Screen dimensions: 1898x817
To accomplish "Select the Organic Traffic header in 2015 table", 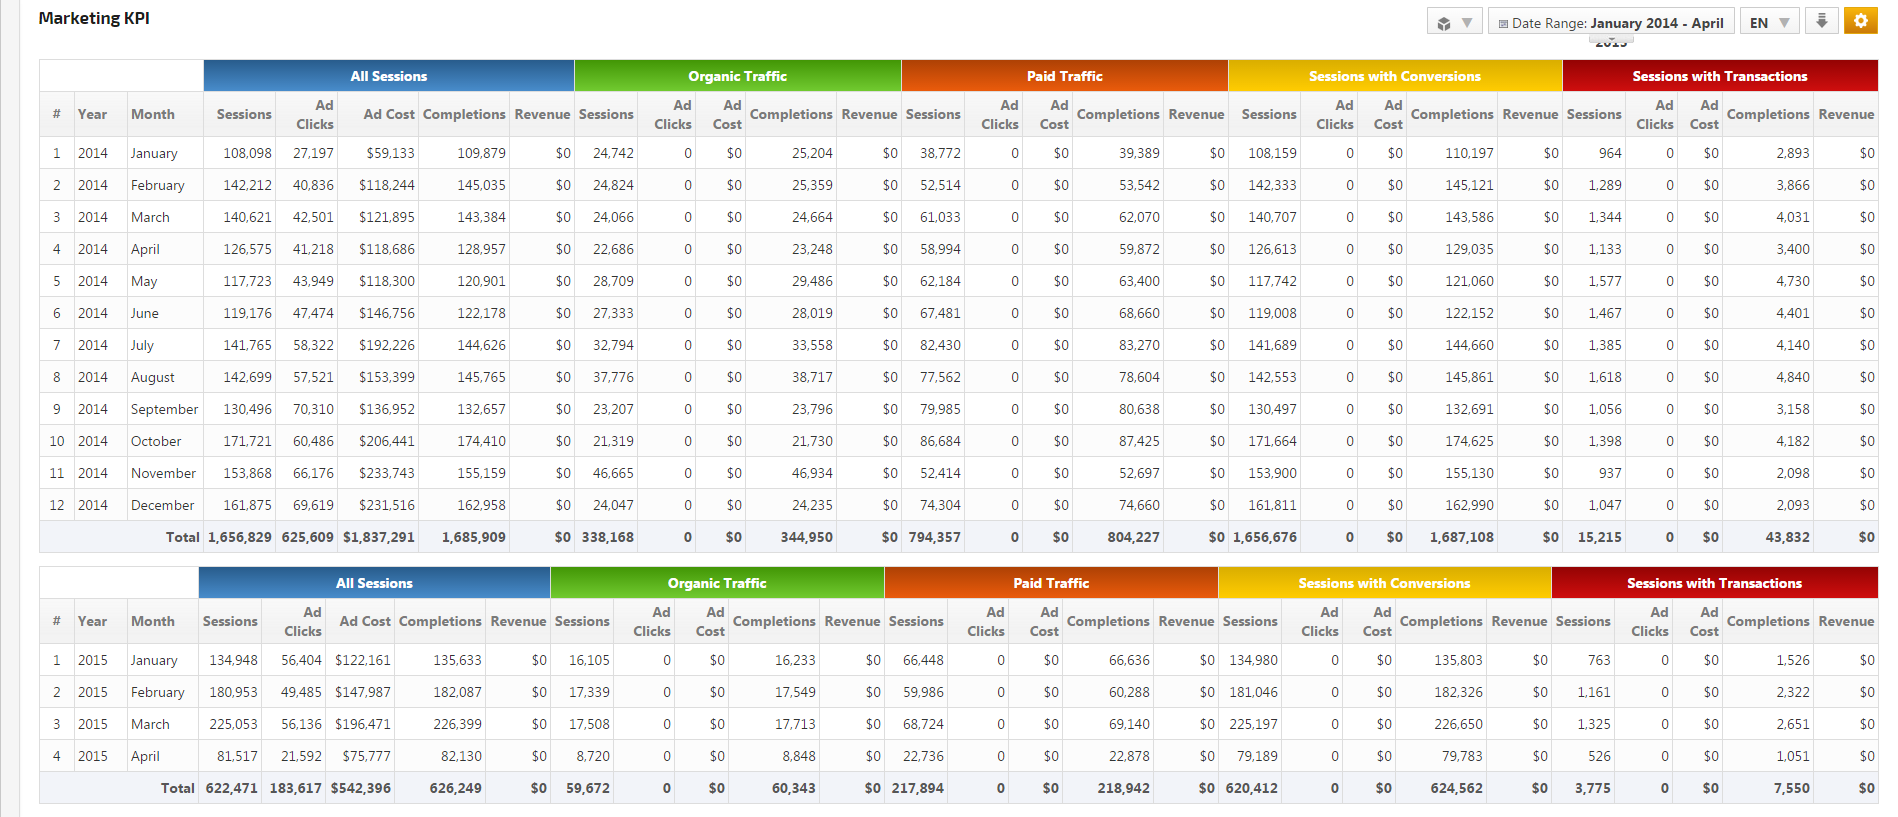I will (x=716, y=583).
